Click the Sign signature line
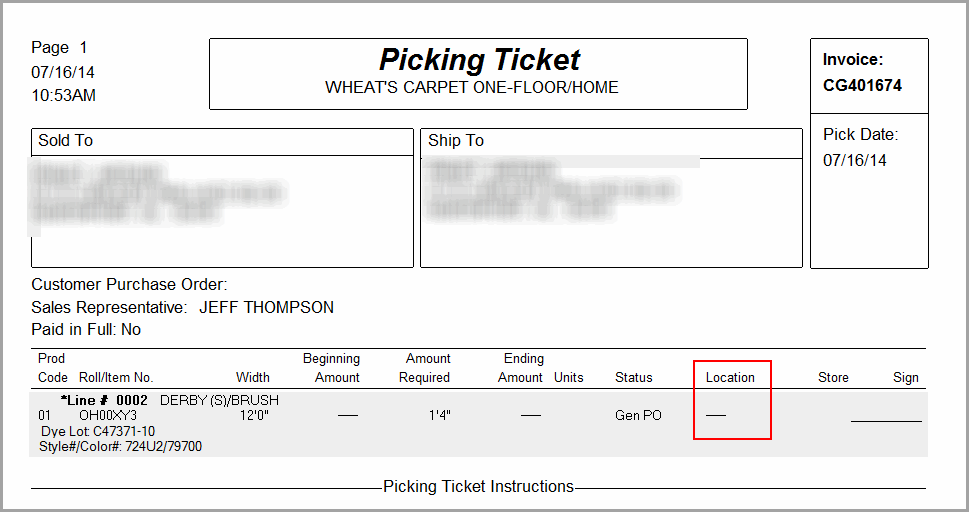The height and width of the screenshot is (512, 969). [x=886, y=421]
